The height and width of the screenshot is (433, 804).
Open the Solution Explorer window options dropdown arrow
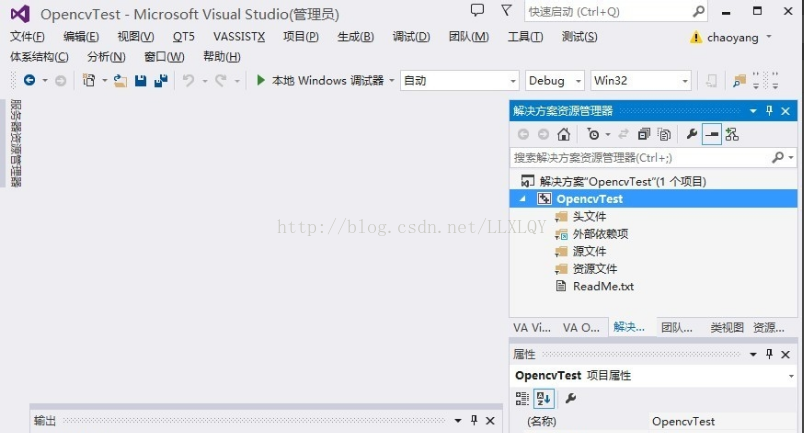(x=753, y=111)
